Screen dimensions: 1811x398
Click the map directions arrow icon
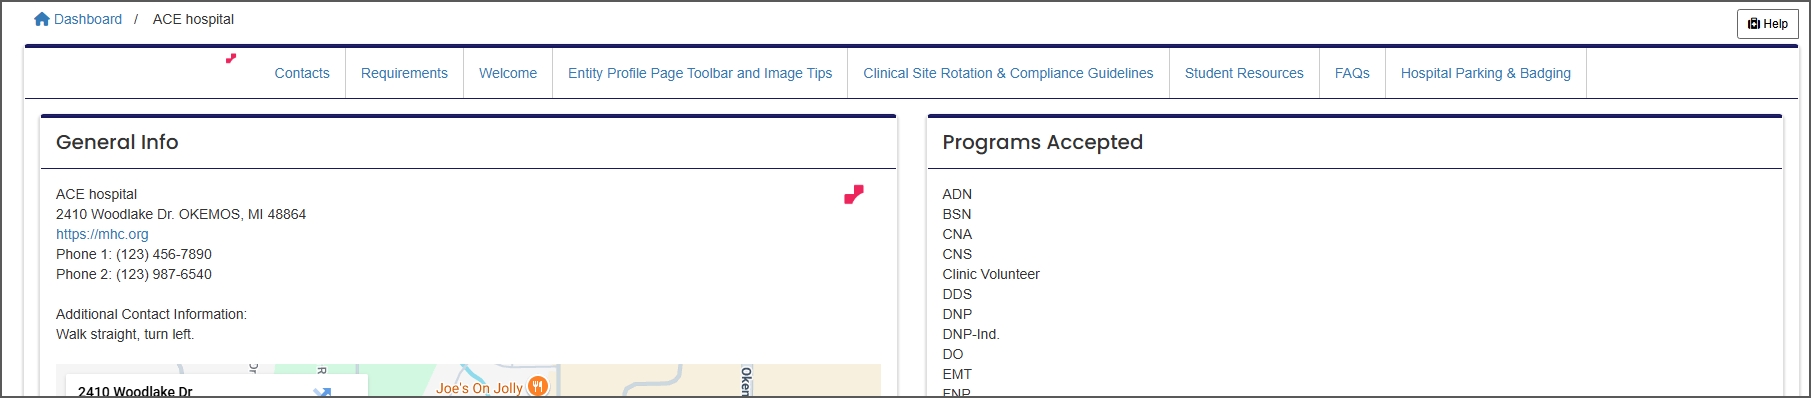pyautogui.click(x=322, y=392)
